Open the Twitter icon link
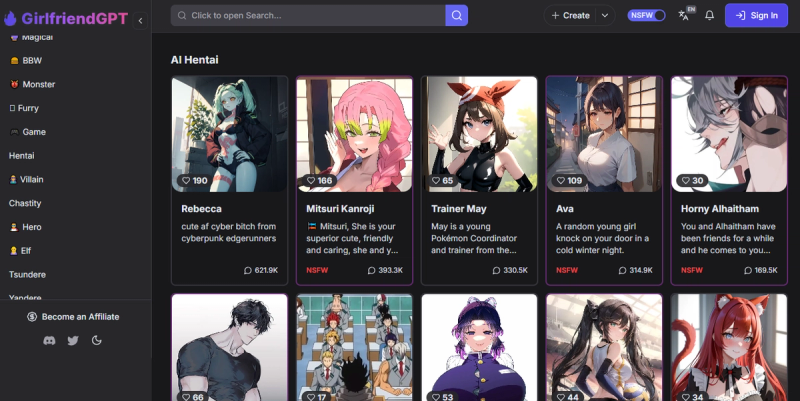The image size is (800, 401). pyautogui.click(x=73, y=340)
